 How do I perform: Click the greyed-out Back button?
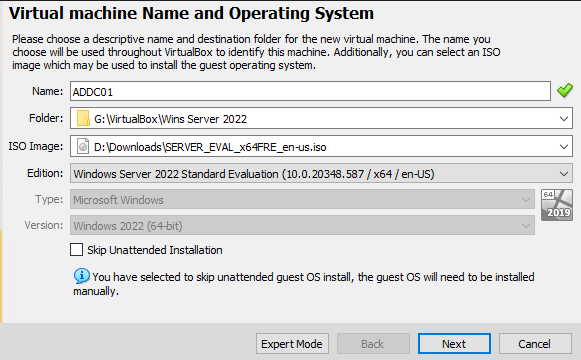click(x=373, y=344)
